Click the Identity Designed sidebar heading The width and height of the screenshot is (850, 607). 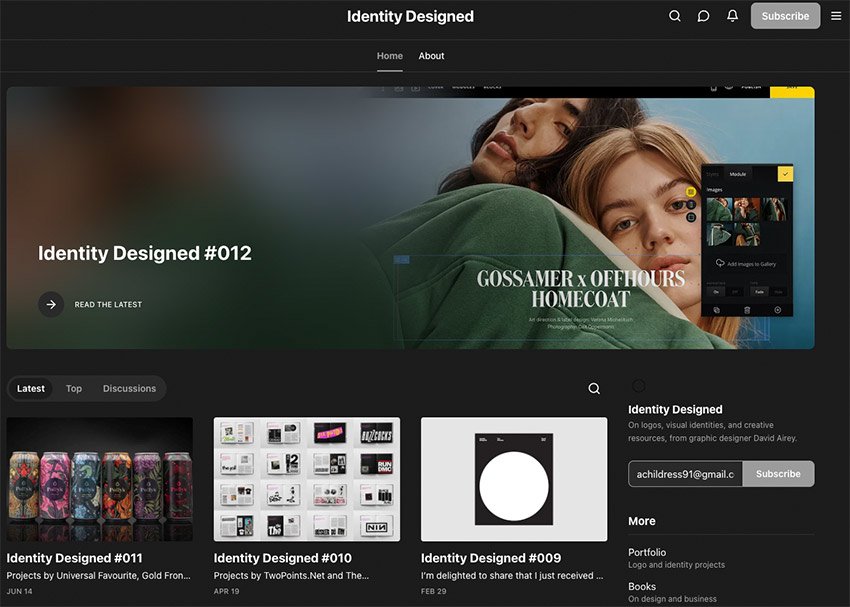click(675, 409)
